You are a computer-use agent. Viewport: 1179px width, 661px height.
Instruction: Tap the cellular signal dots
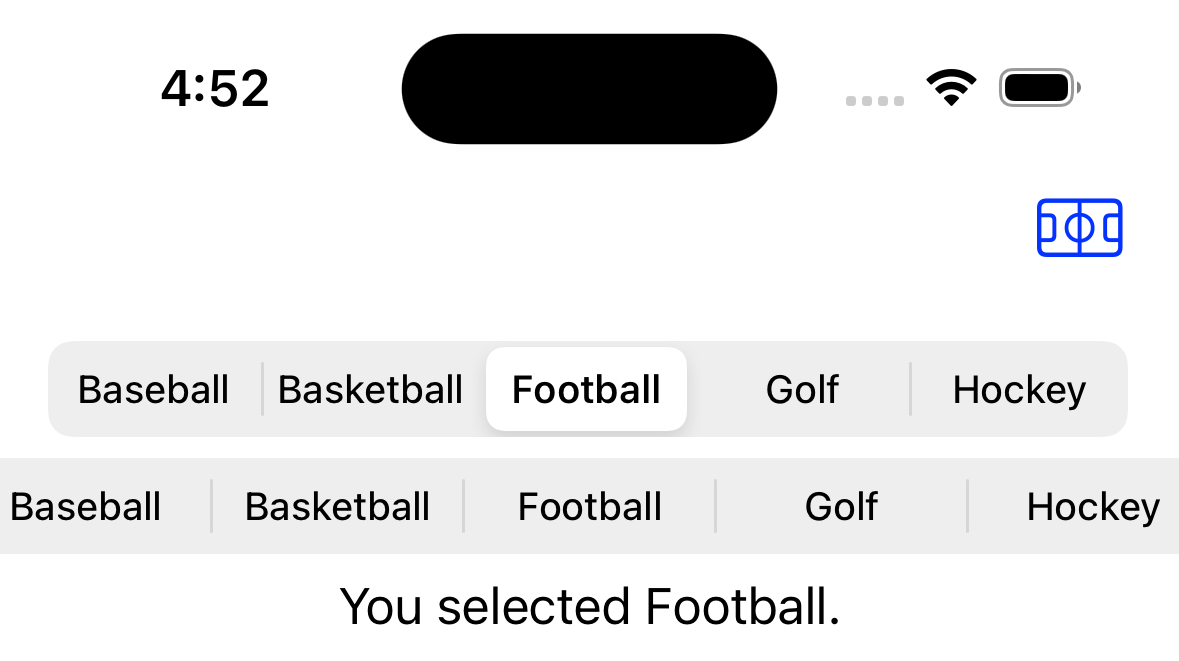point(875,100)
